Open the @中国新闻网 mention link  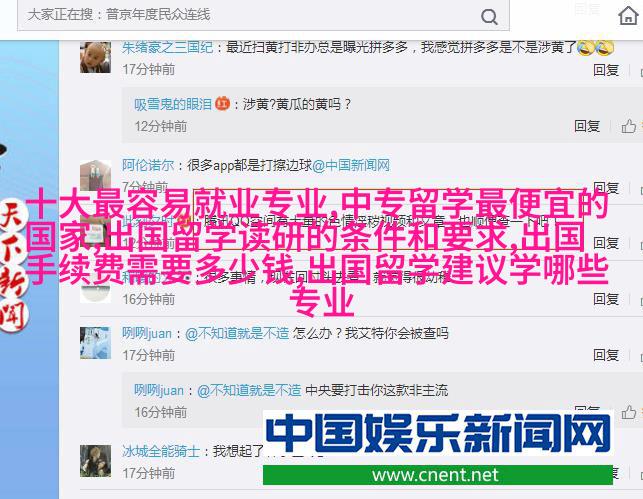click(x=351, y=166)
